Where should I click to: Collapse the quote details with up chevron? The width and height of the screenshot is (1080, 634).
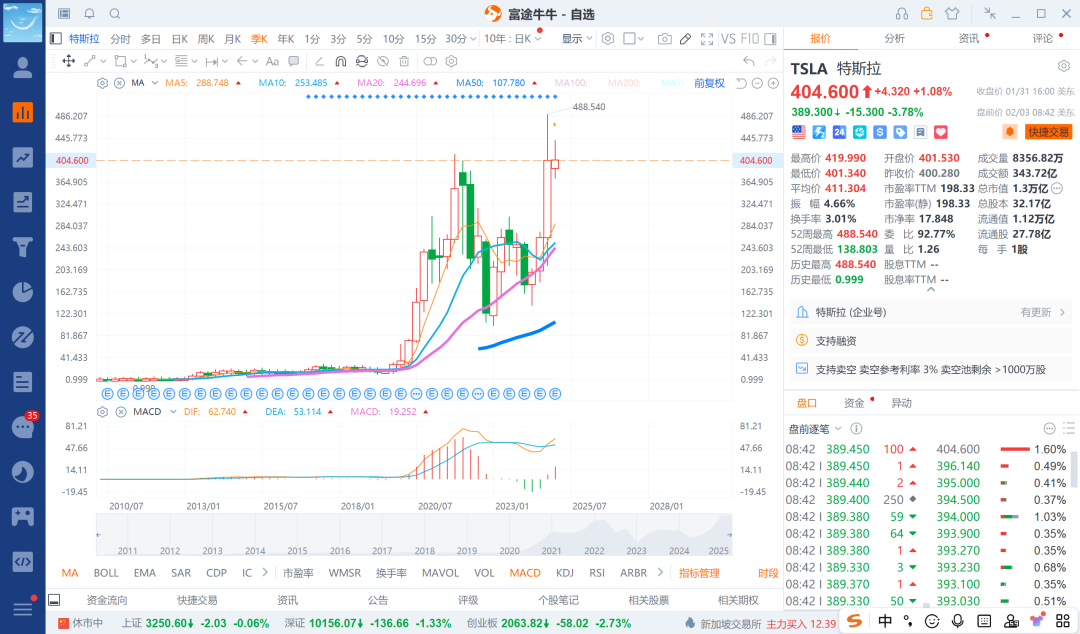click(931, 289)
